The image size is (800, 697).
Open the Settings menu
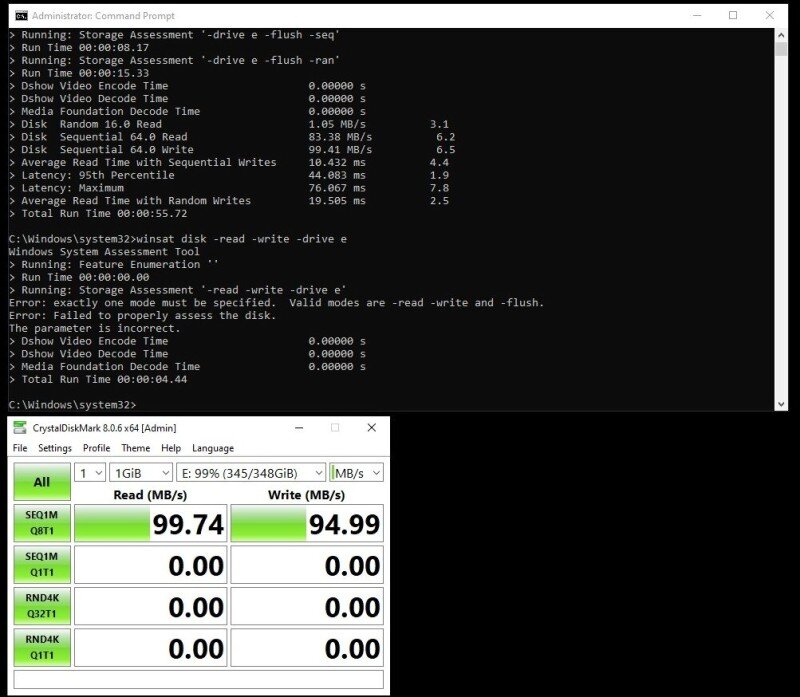point(55,448)
